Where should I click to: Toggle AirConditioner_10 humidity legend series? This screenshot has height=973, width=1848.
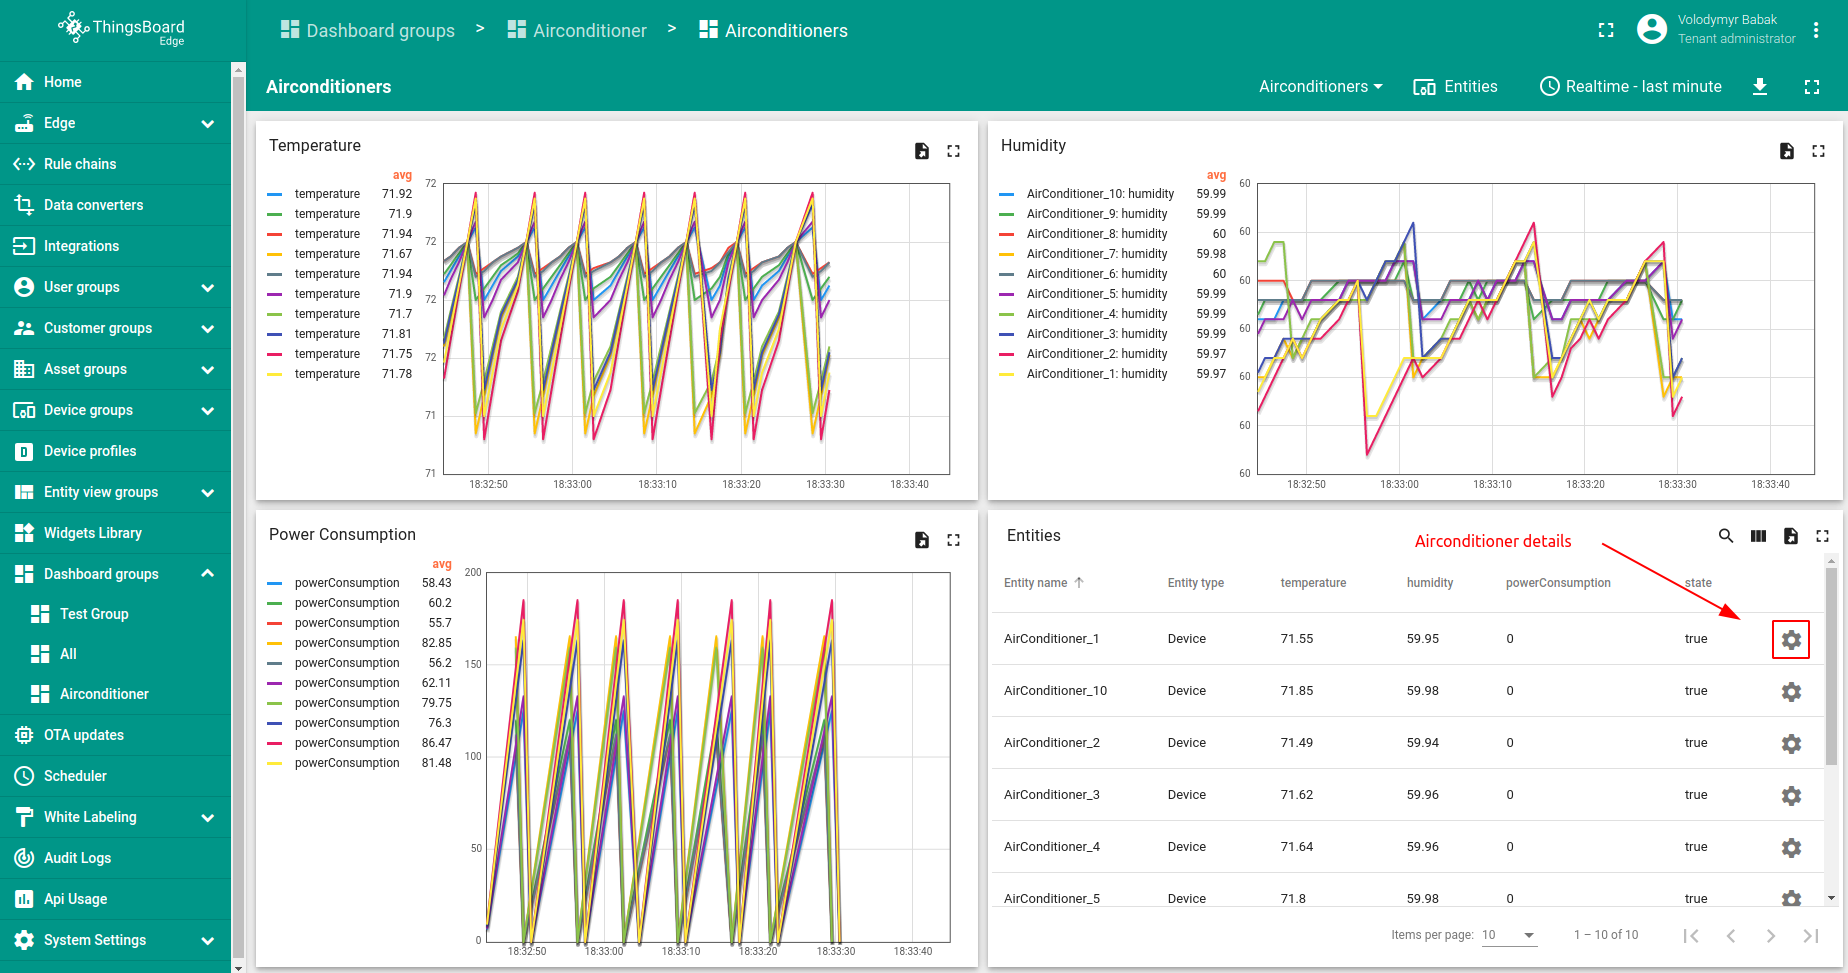coord(1100,194)
